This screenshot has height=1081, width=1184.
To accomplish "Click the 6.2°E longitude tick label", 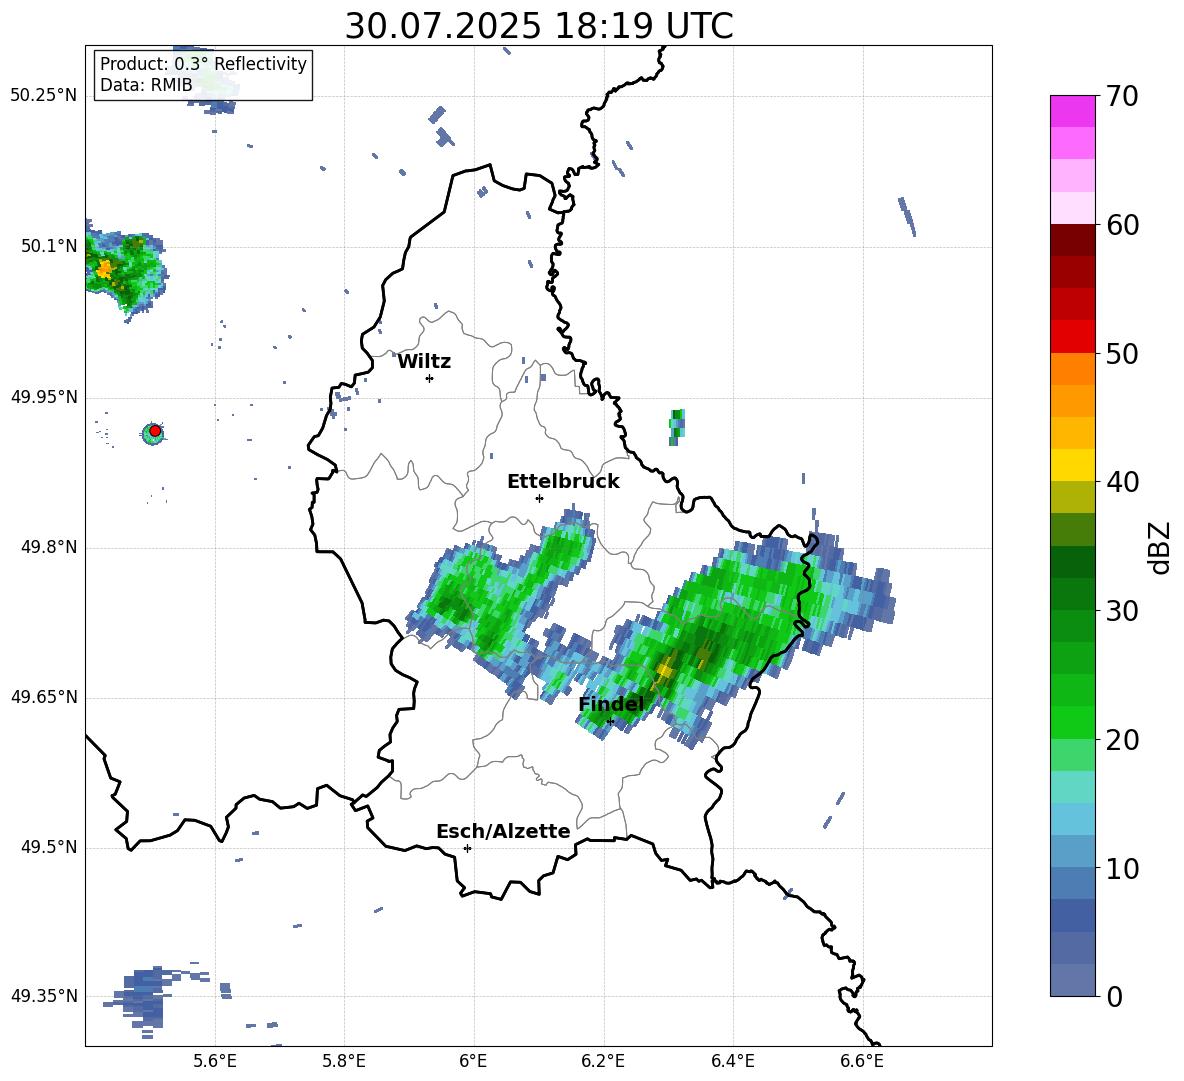I will click(603, 1061).
